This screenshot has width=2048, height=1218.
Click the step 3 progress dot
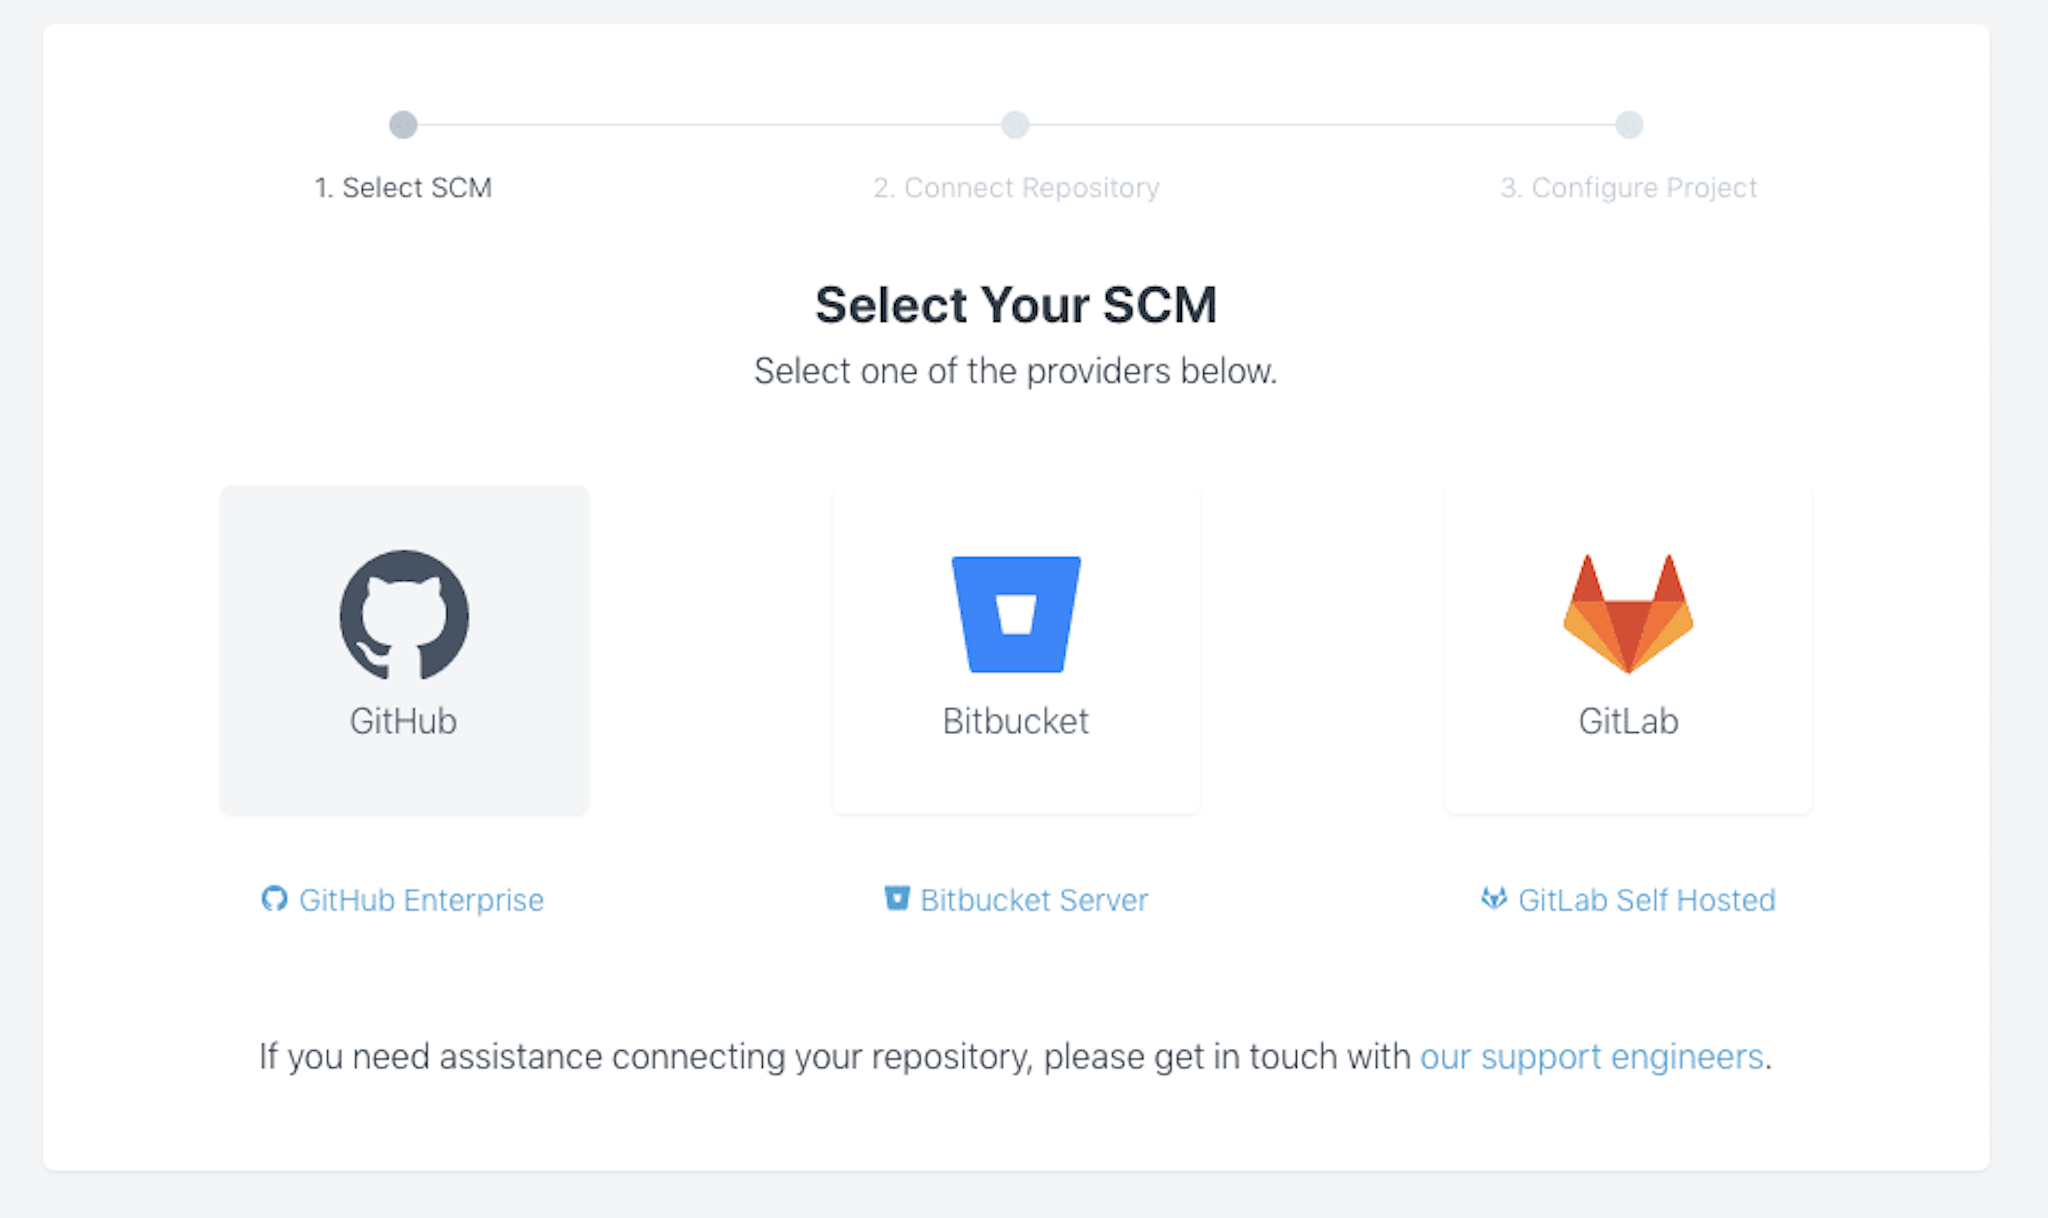(x=1629, y=125)
